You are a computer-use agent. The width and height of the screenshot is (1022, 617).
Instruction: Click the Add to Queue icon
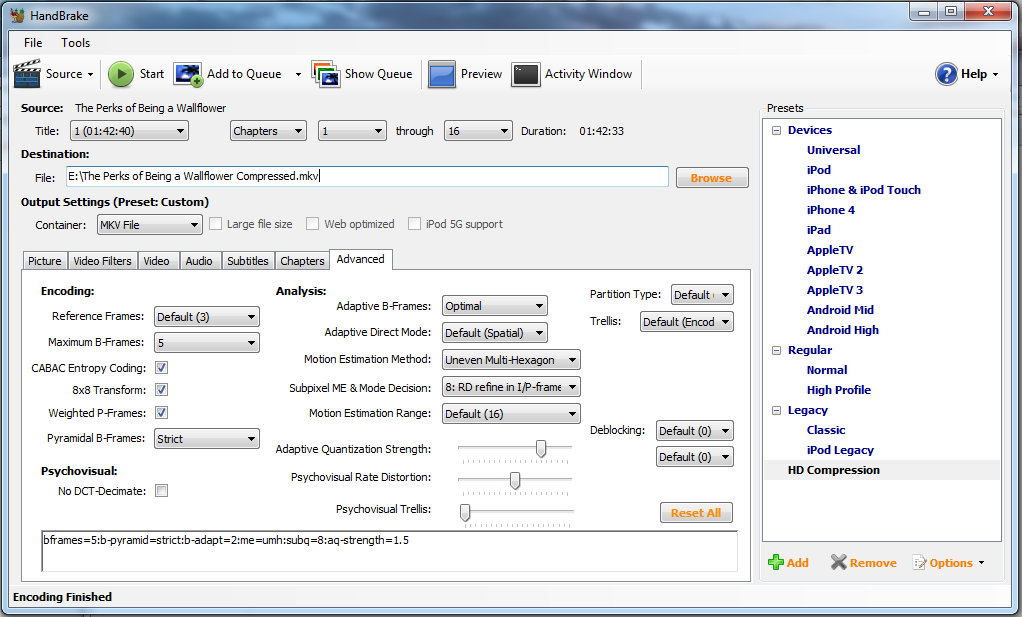188,74
